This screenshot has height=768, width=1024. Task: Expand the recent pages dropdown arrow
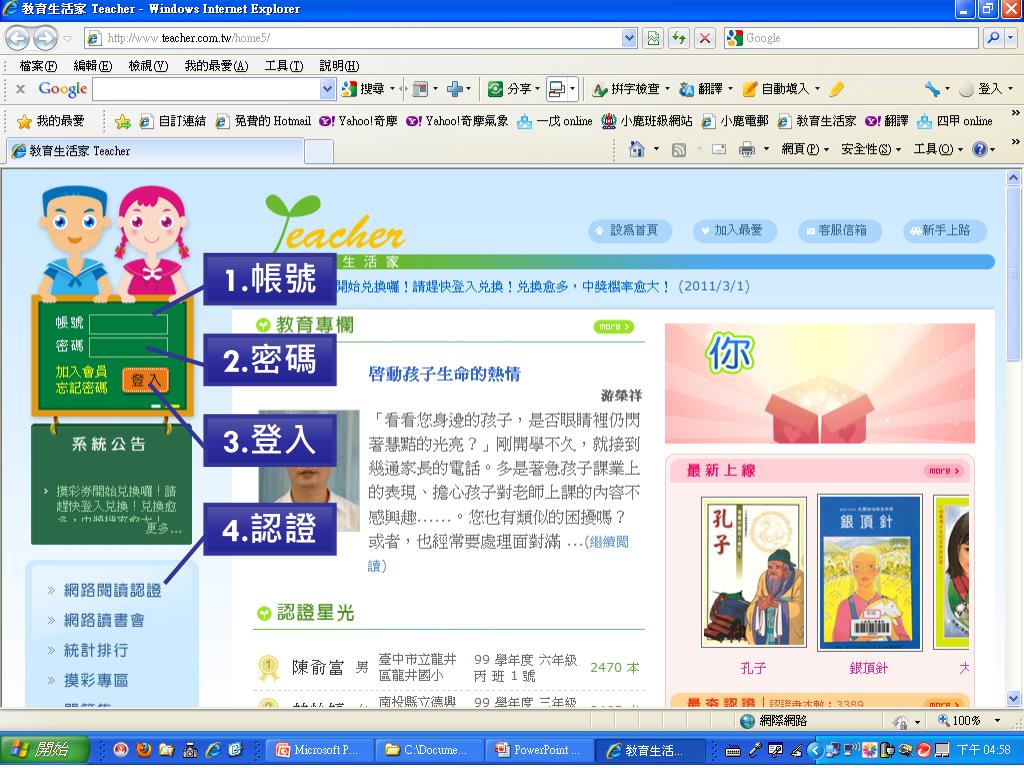tap(68, 39)
